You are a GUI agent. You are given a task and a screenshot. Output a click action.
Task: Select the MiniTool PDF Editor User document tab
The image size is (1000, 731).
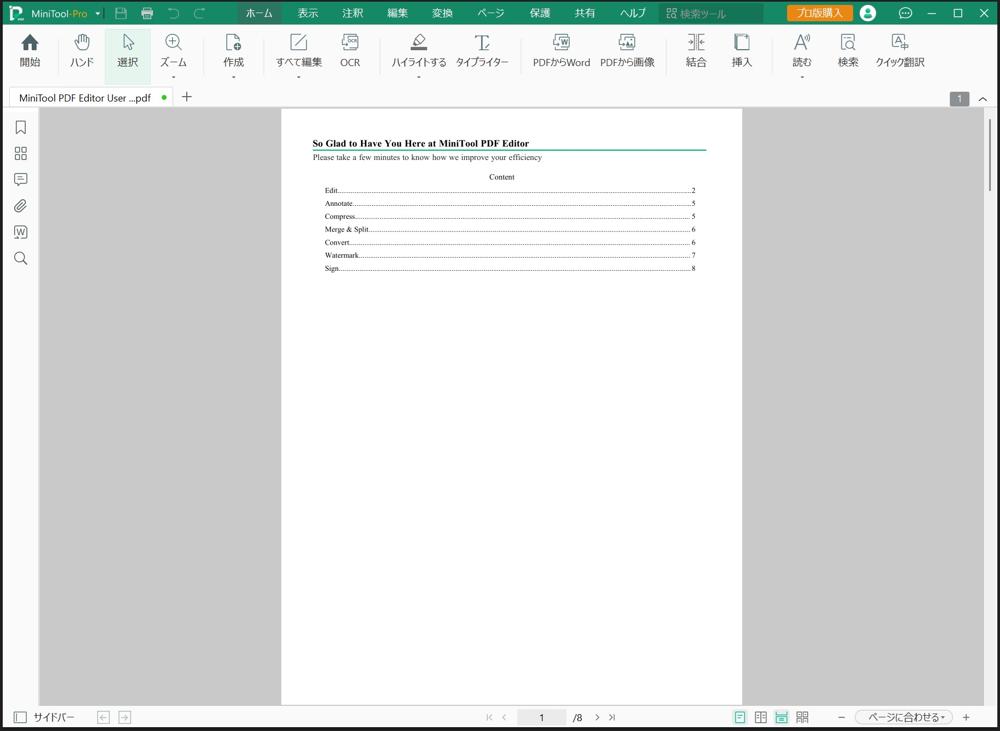91,98
